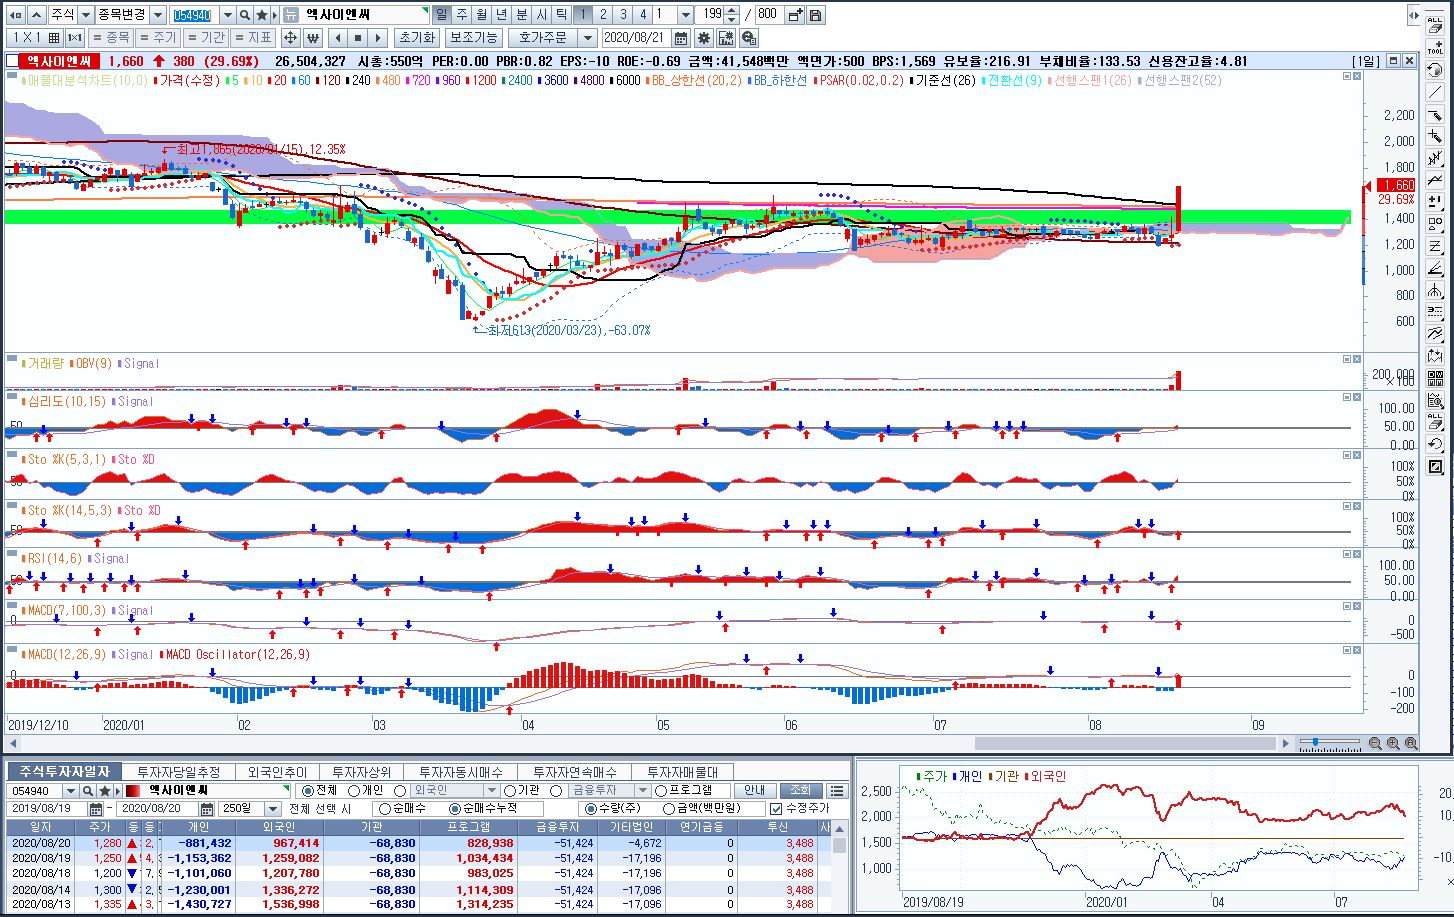The height and width of the screenshot is (917, 1454).
Task: Open the 주식 market type dropdown
Action: pos(85,15)
